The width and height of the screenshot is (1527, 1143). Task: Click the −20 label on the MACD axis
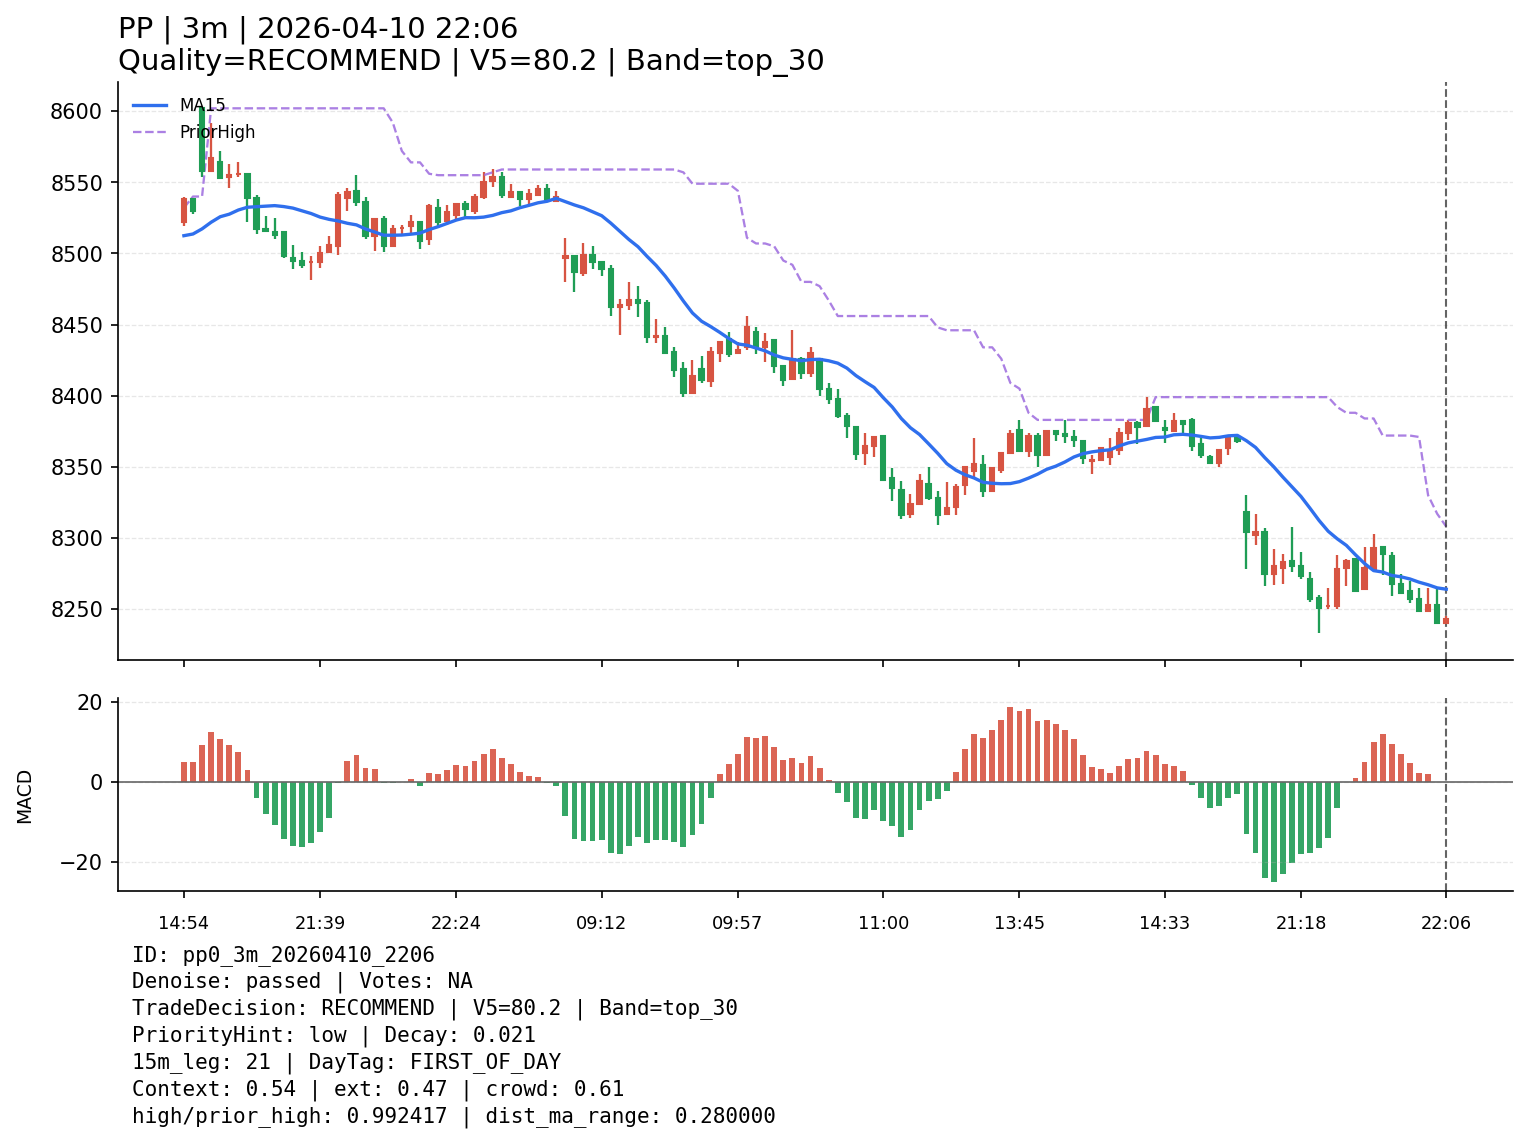pos(82,862)
